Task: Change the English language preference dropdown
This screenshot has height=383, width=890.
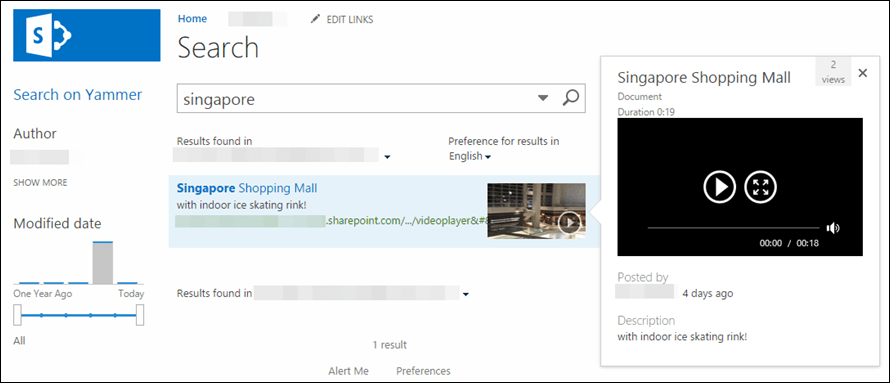Action: tap(470, 156)
